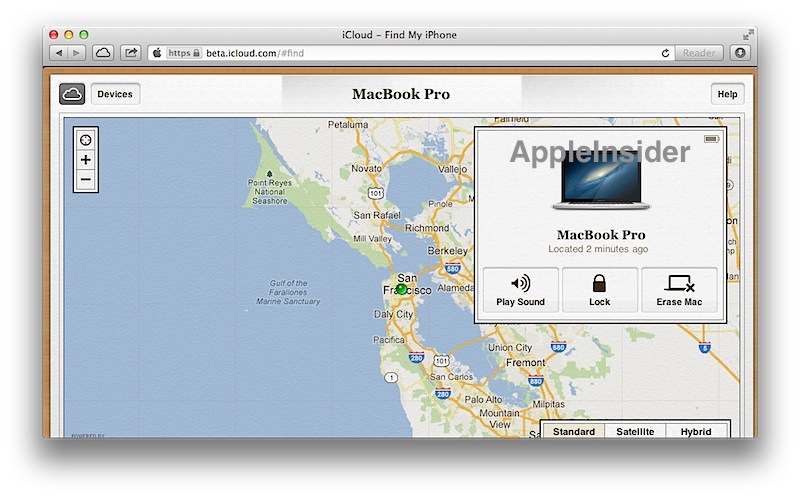The height and width of the screenshot is (497, 800).
Task: Click the Union City label on map
Action: [x=510, y=347]
